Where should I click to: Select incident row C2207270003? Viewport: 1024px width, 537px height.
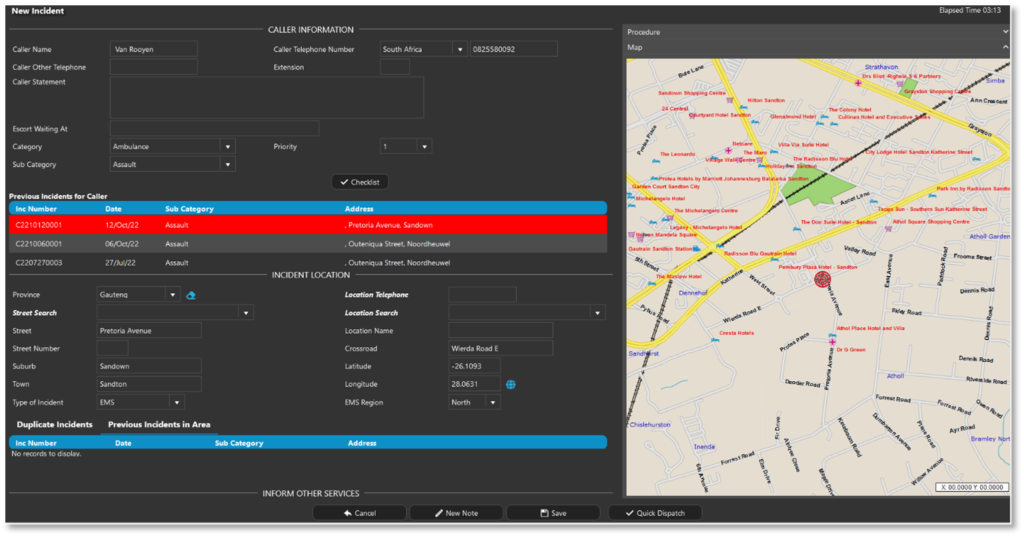click(x=308, y=263)
